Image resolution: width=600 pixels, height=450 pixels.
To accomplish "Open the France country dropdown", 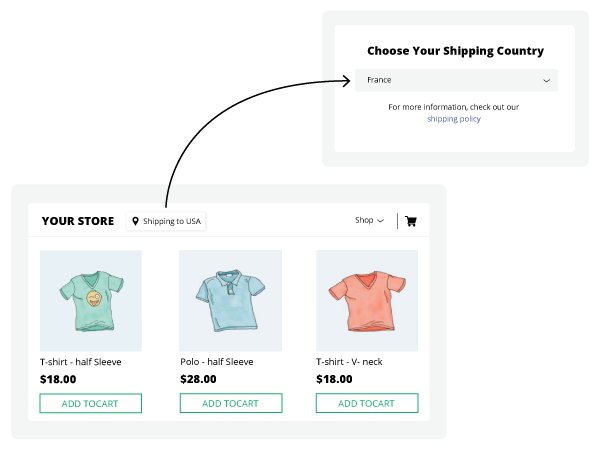I will (457, 80).
